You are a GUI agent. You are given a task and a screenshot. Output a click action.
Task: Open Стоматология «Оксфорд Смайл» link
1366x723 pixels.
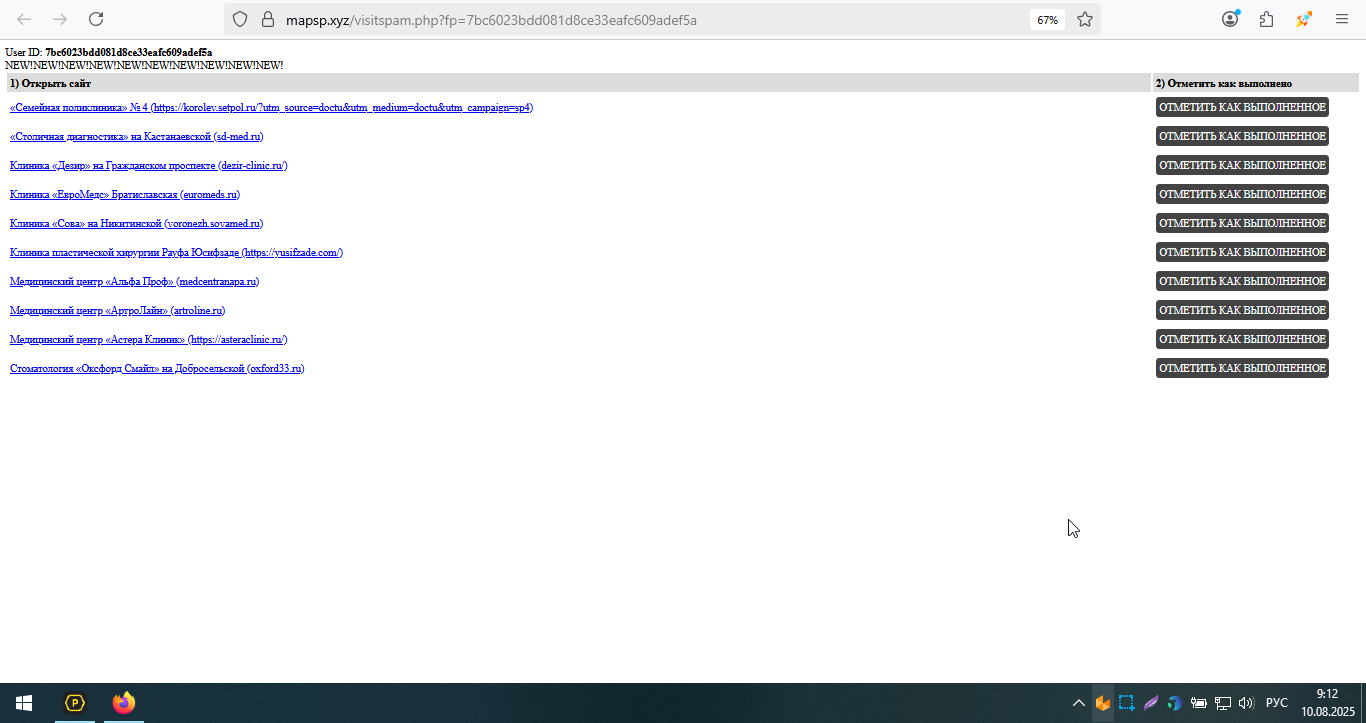157,368
